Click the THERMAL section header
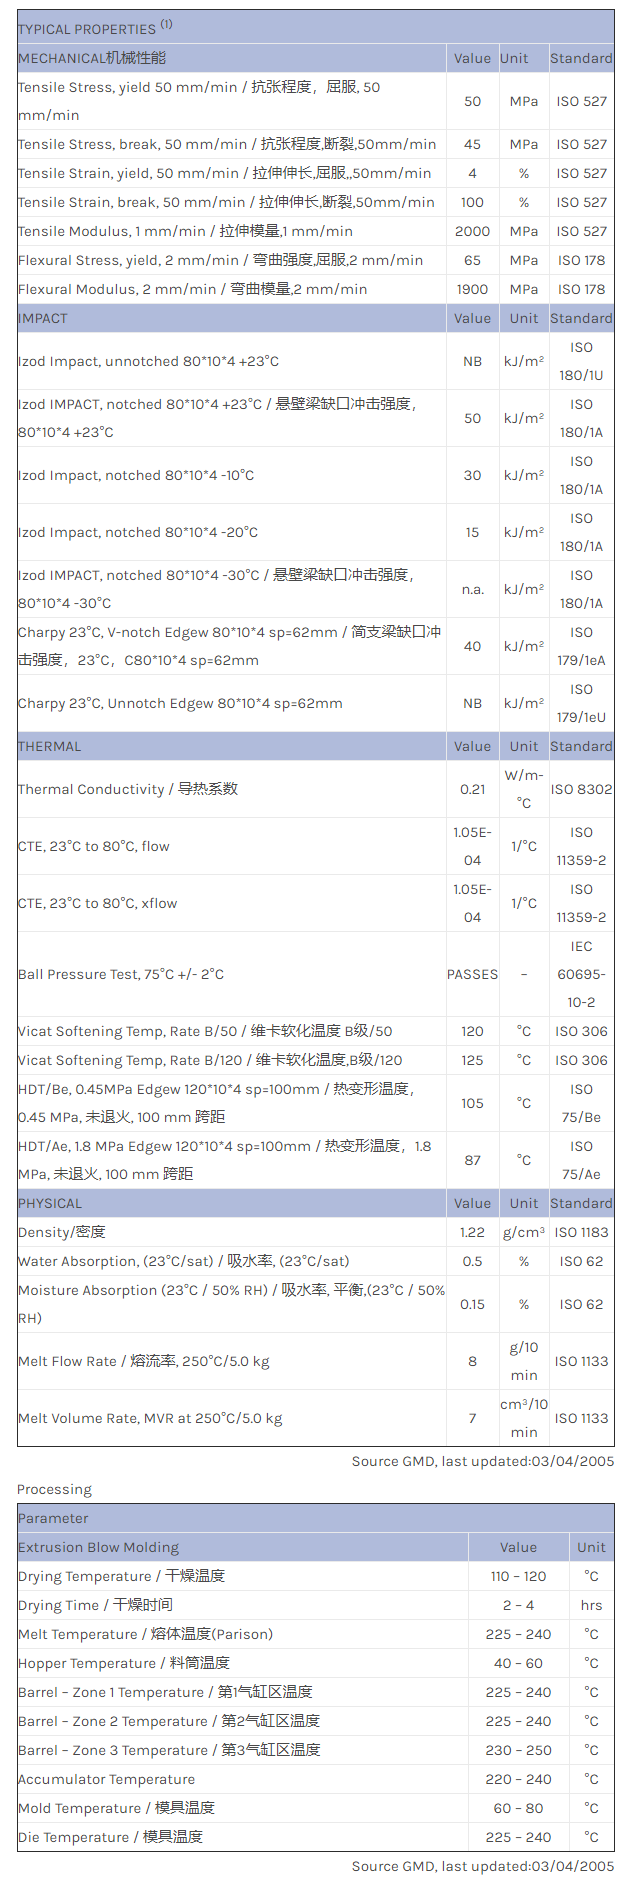The width and height of the screenshot is (619, 1880). (50, 746)
